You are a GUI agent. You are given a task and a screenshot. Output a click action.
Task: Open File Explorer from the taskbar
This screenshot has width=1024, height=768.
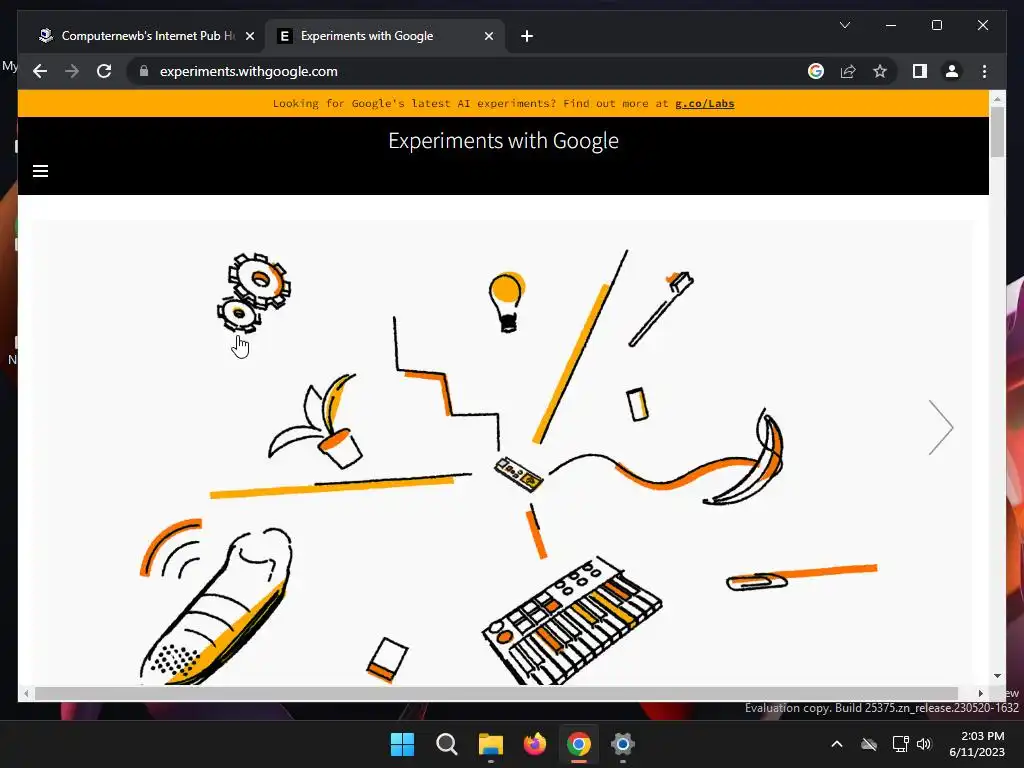490,744
